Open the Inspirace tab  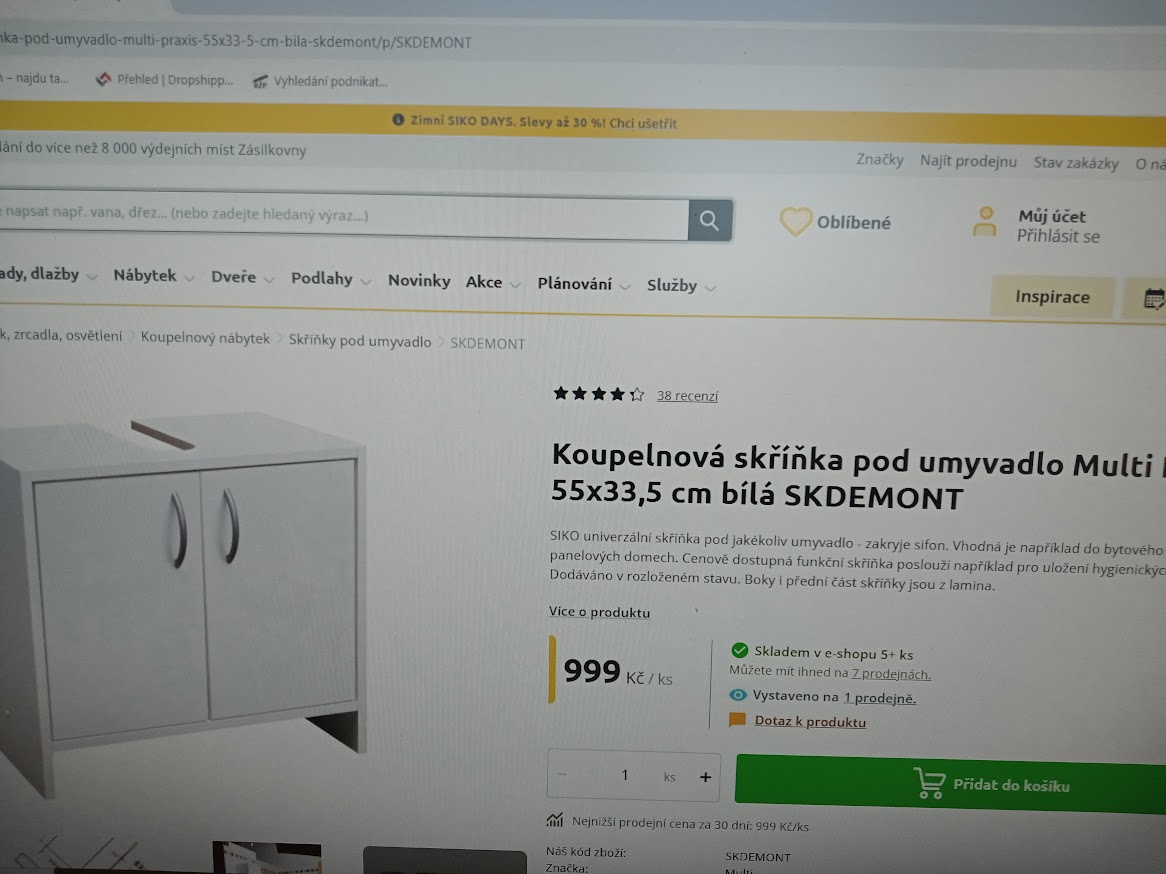pos(1052,297)
